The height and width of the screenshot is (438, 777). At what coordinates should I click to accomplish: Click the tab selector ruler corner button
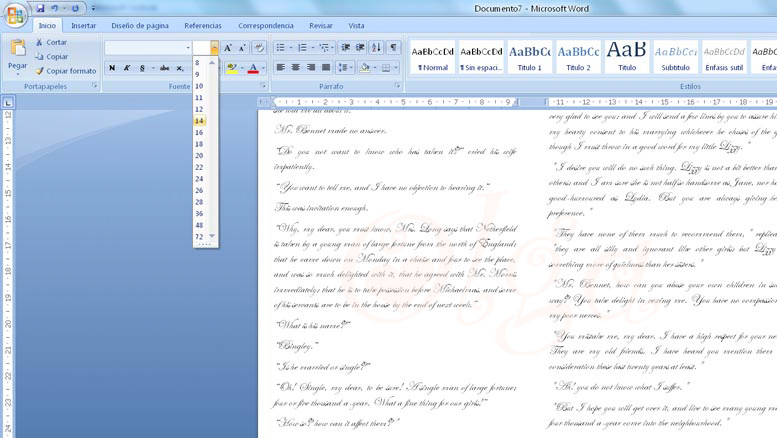(8, 103)
